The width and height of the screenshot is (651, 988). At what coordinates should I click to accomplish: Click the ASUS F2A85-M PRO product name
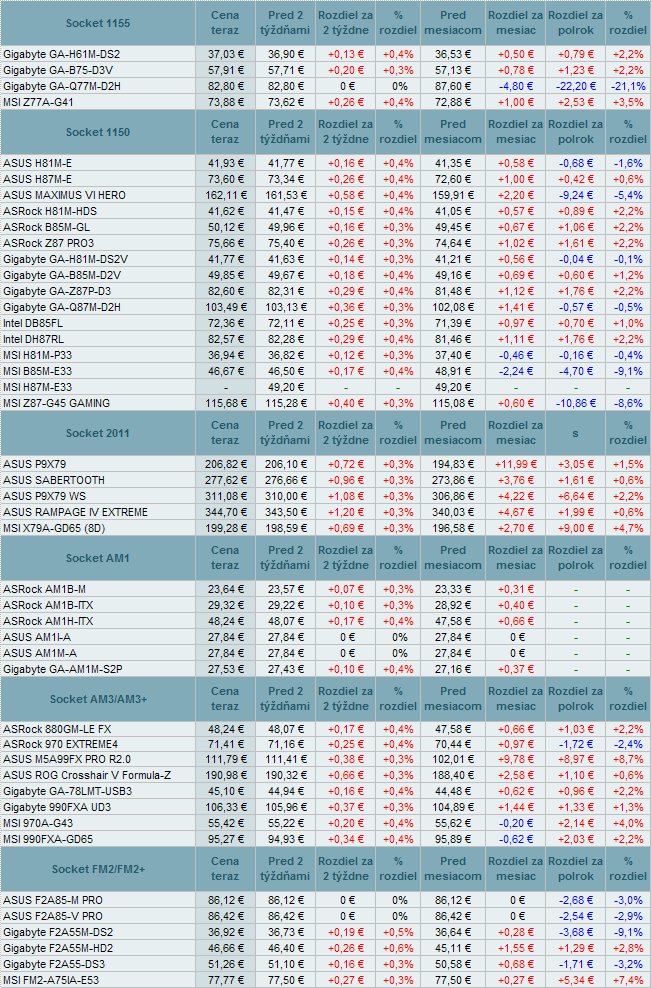pos(52,900)
